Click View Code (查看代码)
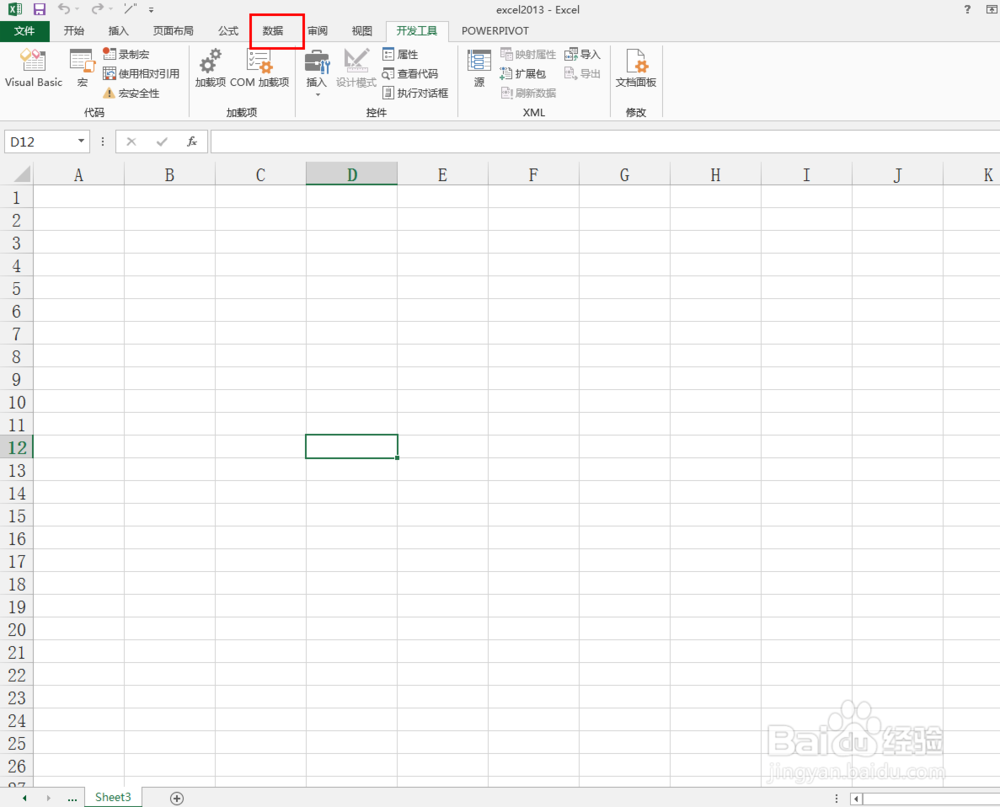This screenshot has height=807, width=1000. pyautogui.click(x=410, y=73)
